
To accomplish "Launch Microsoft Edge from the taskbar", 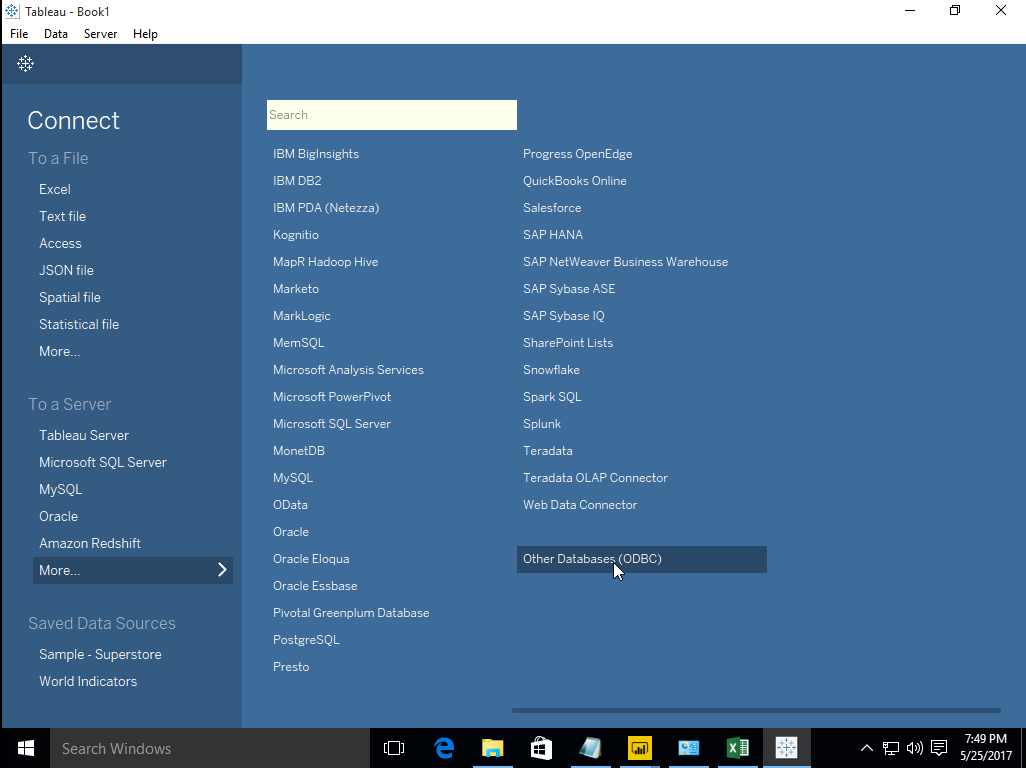I will [444, 748].
